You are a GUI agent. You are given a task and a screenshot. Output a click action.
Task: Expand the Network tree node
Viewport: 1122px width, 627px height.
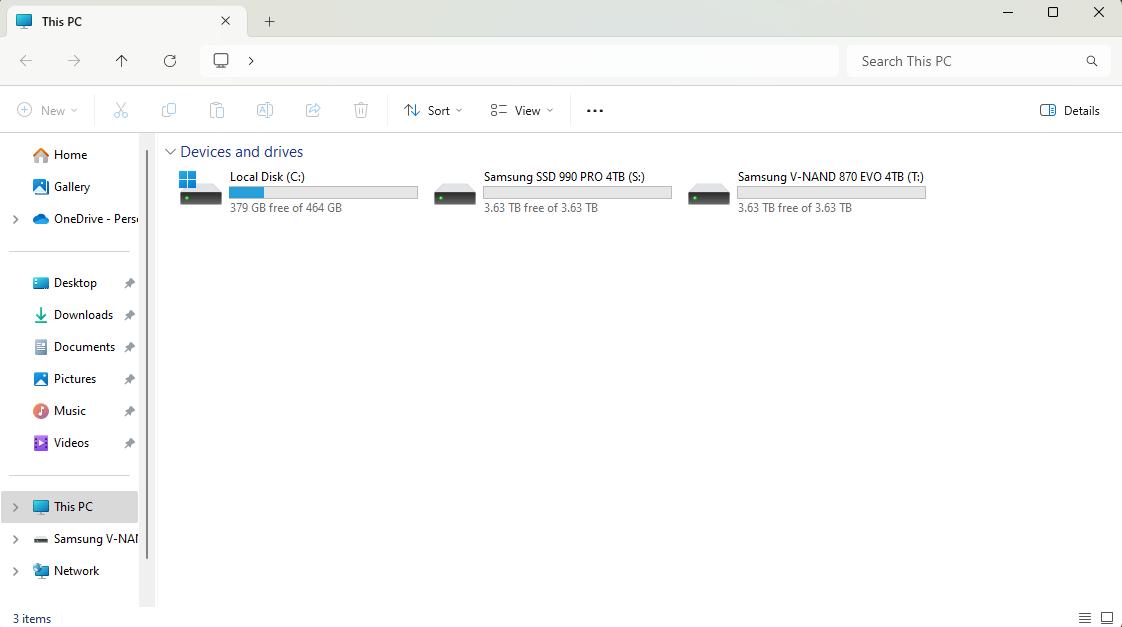pos(15,571)
